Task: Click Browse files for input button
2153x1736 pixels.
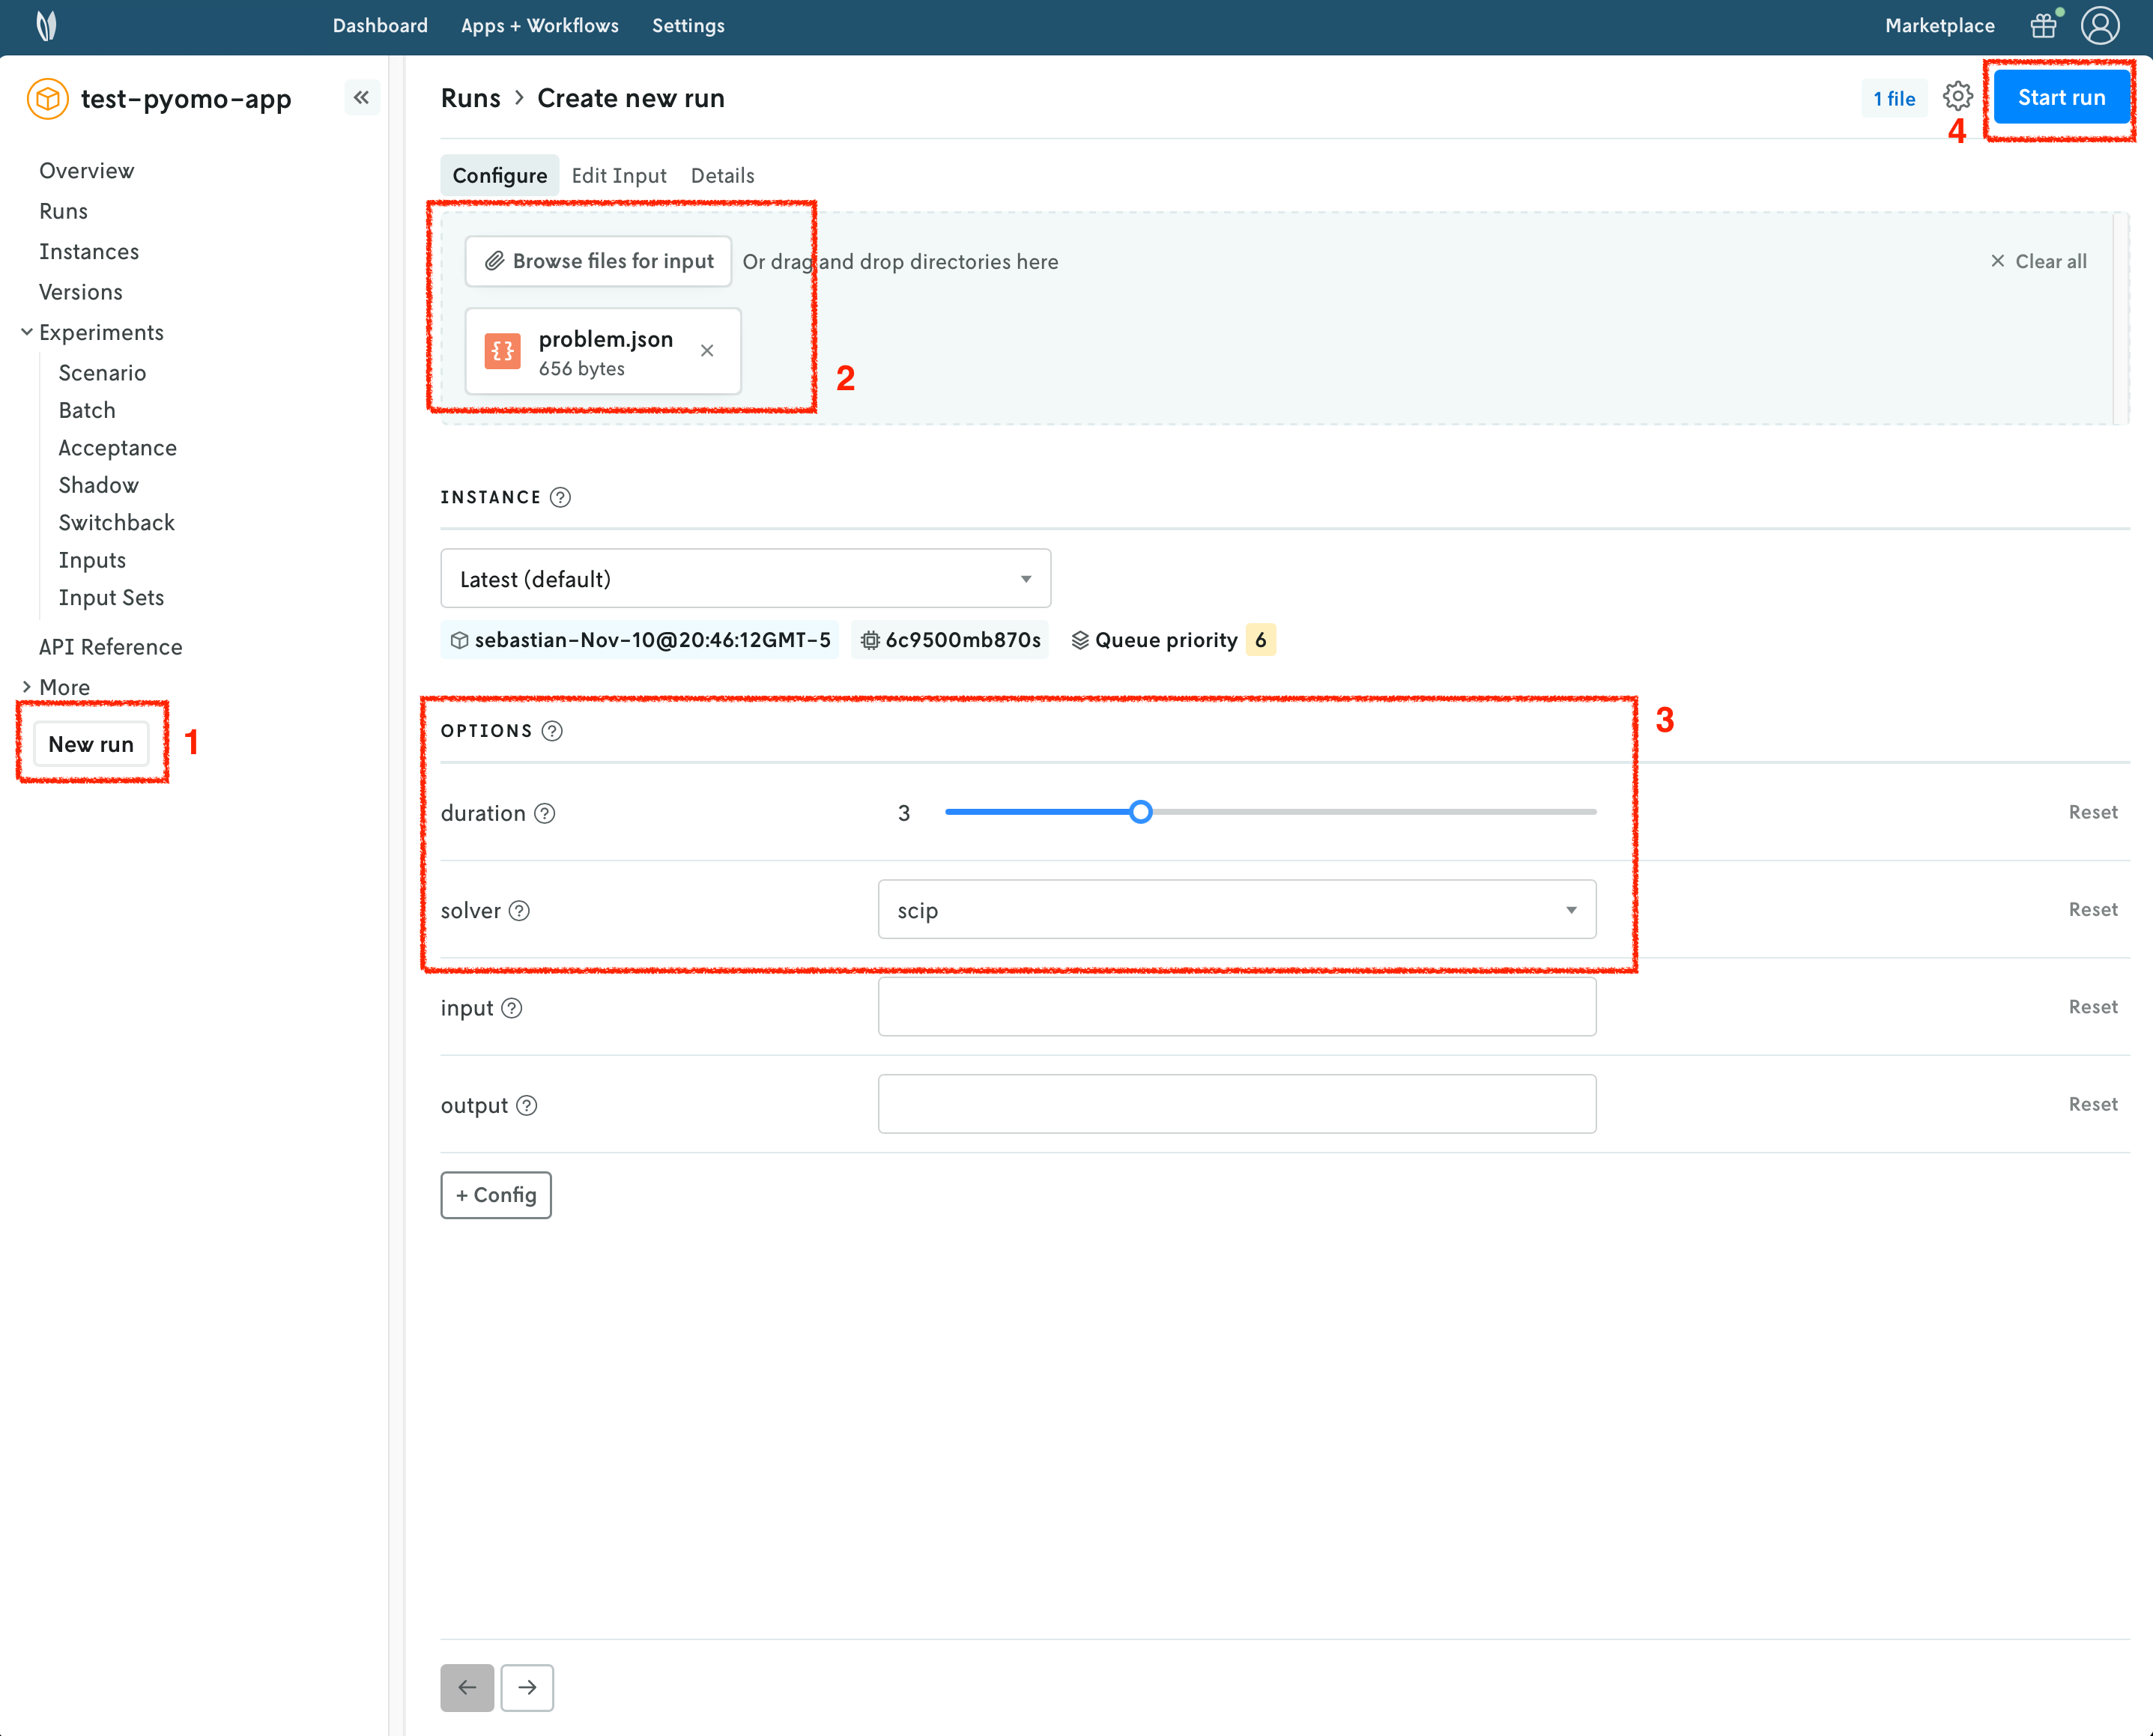Action: (x=599, y=261)
